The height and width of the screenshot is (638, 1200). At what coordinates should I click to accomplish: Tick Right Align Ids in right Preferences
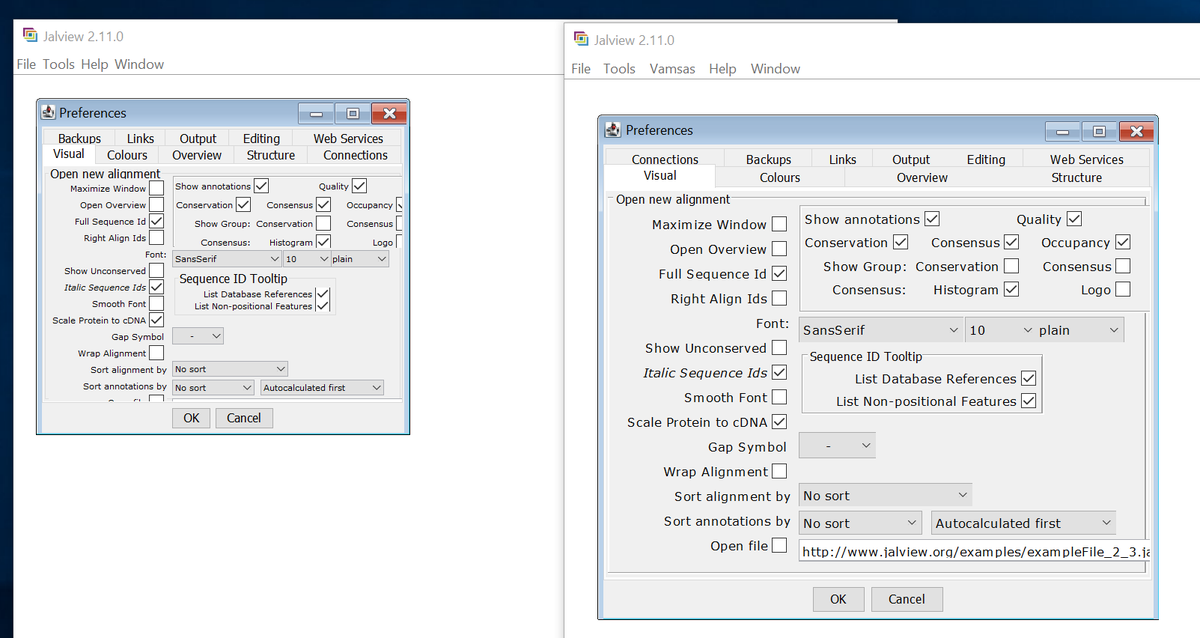[x=779, y=298]
